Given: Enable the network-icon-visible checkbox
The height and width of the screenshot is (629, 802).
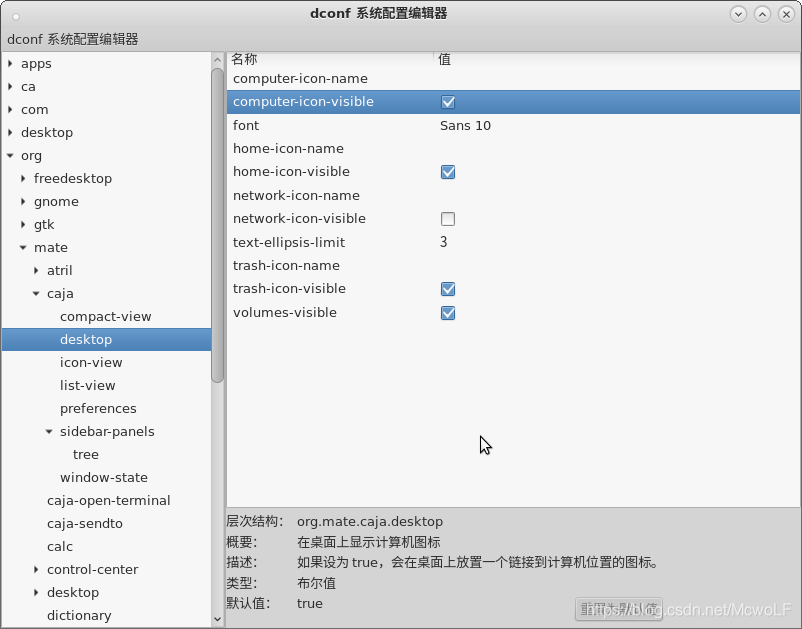Looking at the screenshot, I should pos(448,219).
